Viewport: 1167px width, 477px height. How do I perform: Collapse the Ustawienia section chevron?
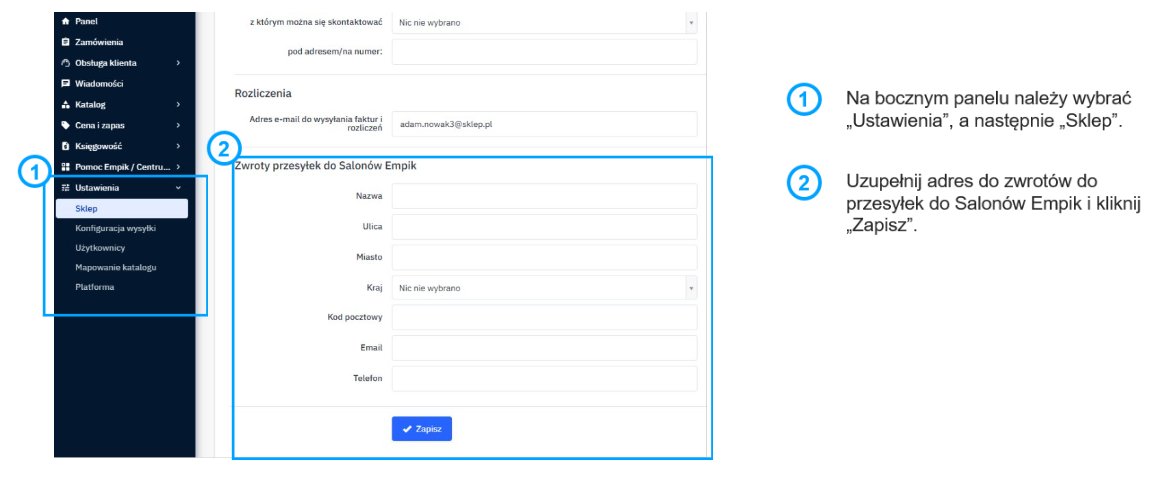coord(178,187)
